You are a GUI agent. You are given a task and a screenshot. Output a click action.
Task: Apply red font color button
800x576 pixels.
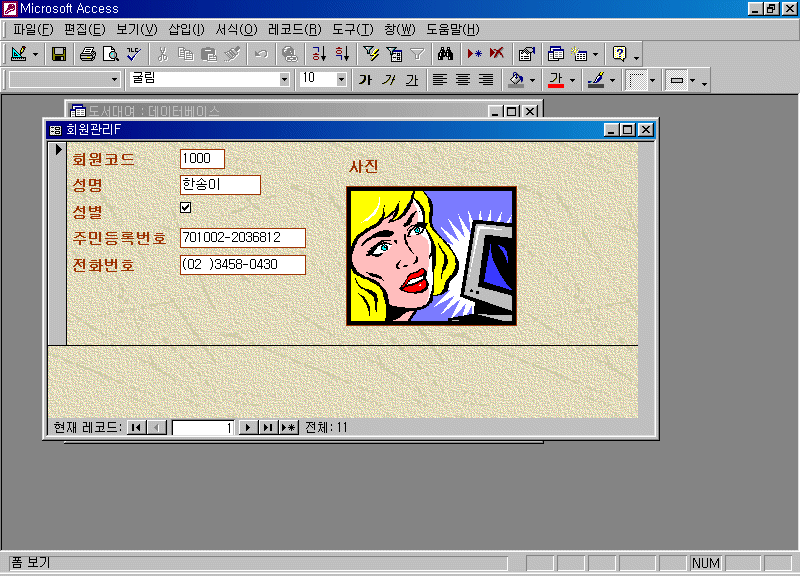point(556,80)
